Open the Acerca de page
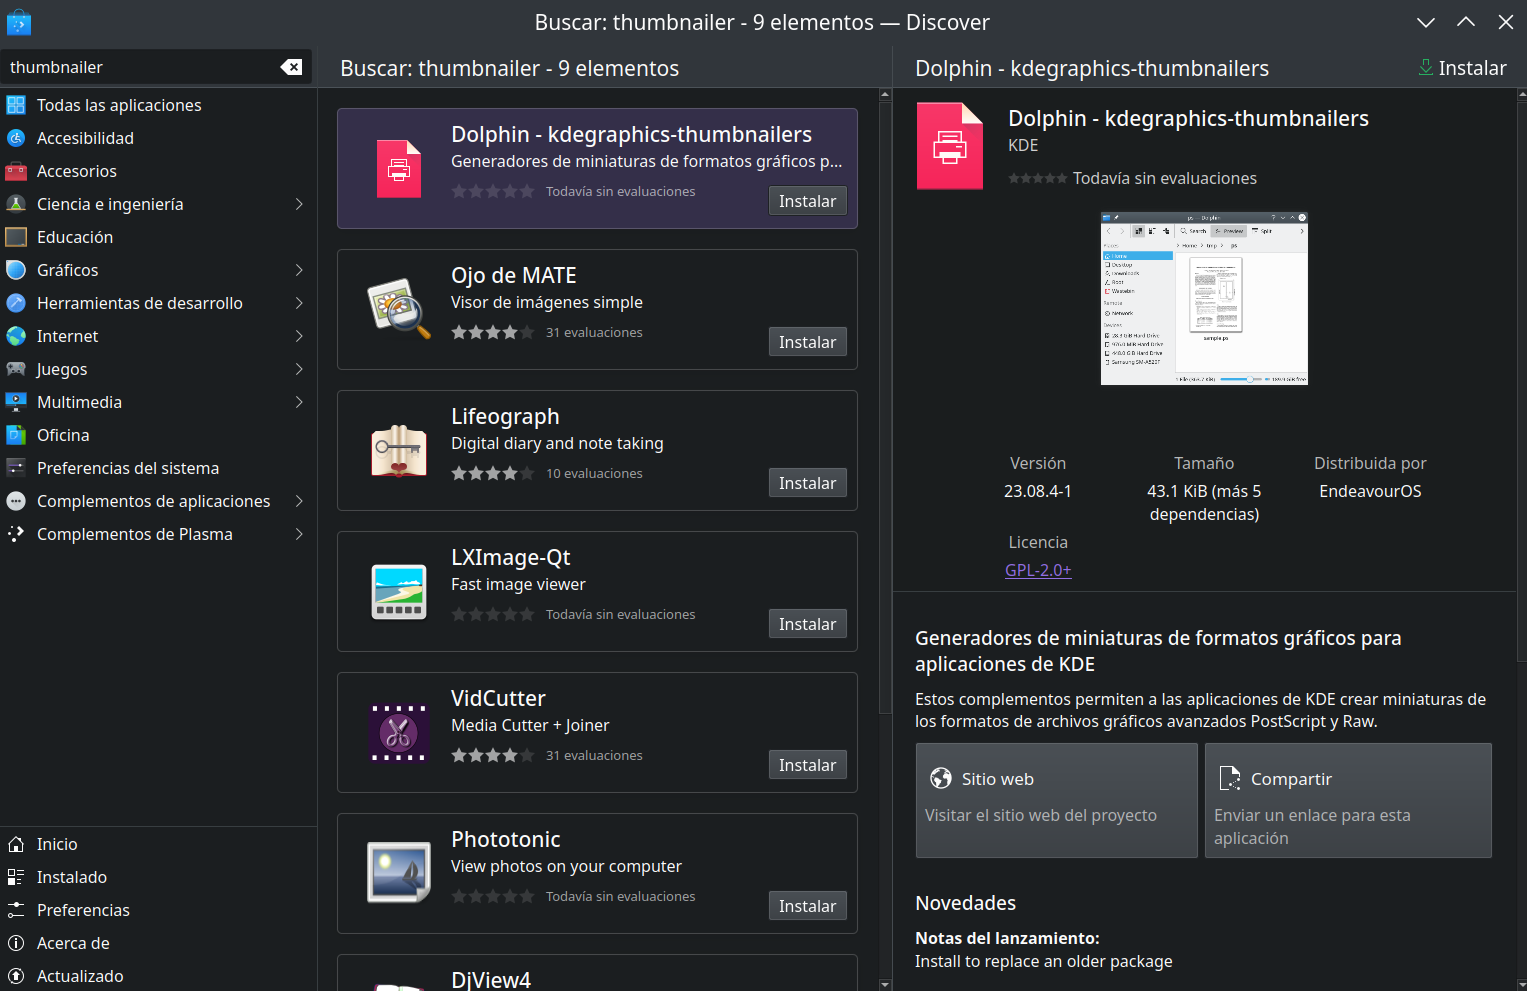The width and height of the screenshot is (1527, 991). click(x=158, y=943)
